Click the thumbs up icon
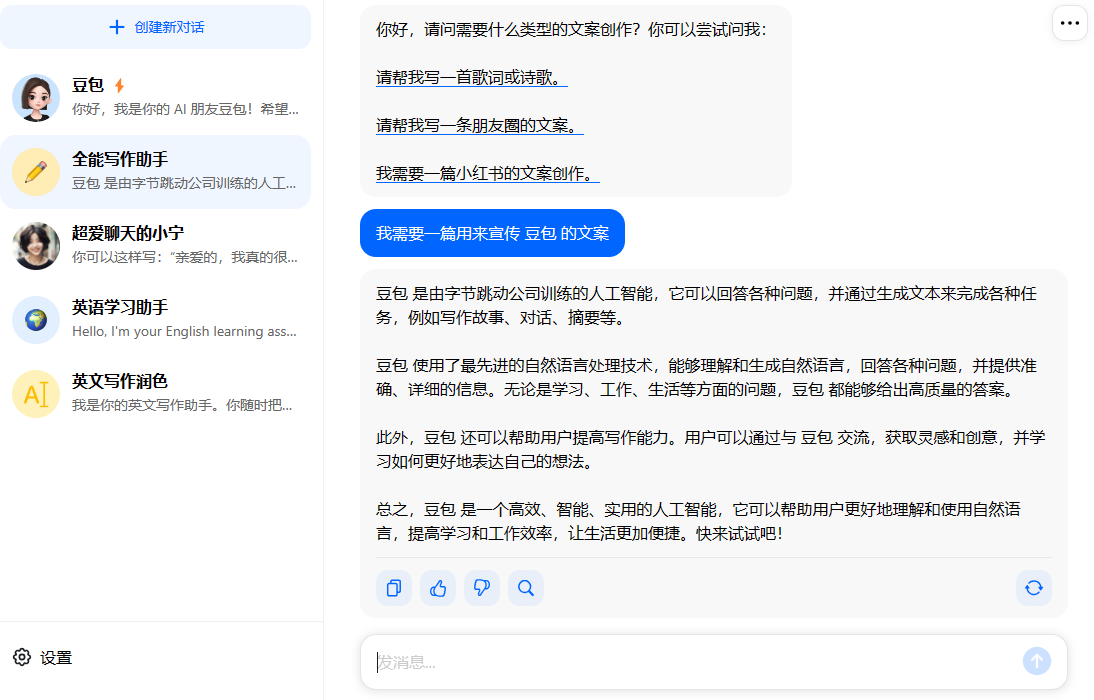The image size is (1094, 700). click(x=438, y=588)
